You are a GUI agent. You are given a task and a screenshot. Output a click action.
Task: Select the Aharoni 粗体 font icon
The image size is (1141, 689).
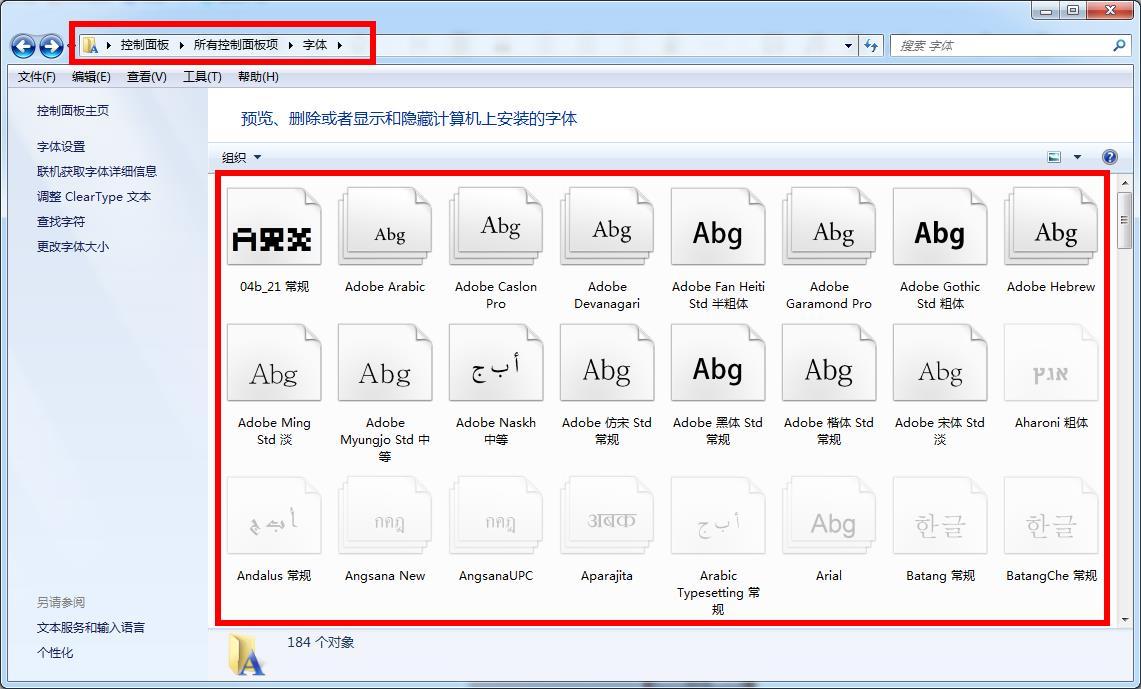pyautogui.click(x=1051, y=363)
